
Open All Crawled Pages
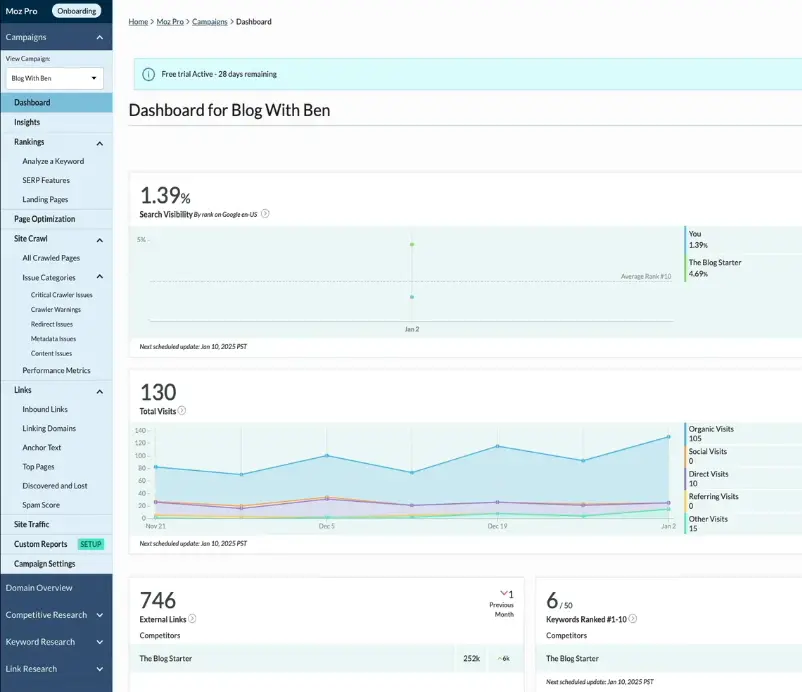pyautogui.click(x=51, y=258)
